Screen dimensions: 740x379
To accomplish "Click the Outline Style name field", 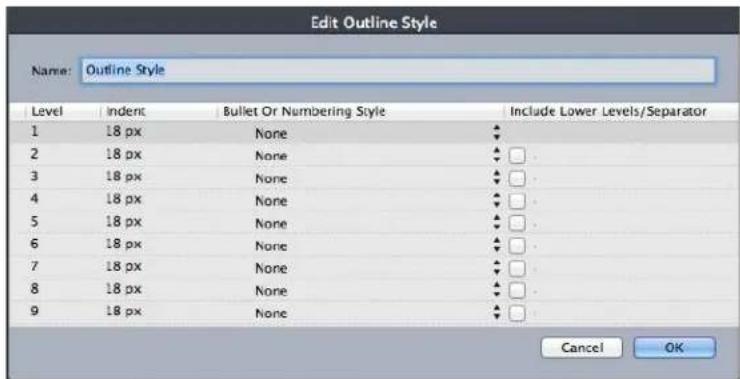I will (x=398, y=71).
